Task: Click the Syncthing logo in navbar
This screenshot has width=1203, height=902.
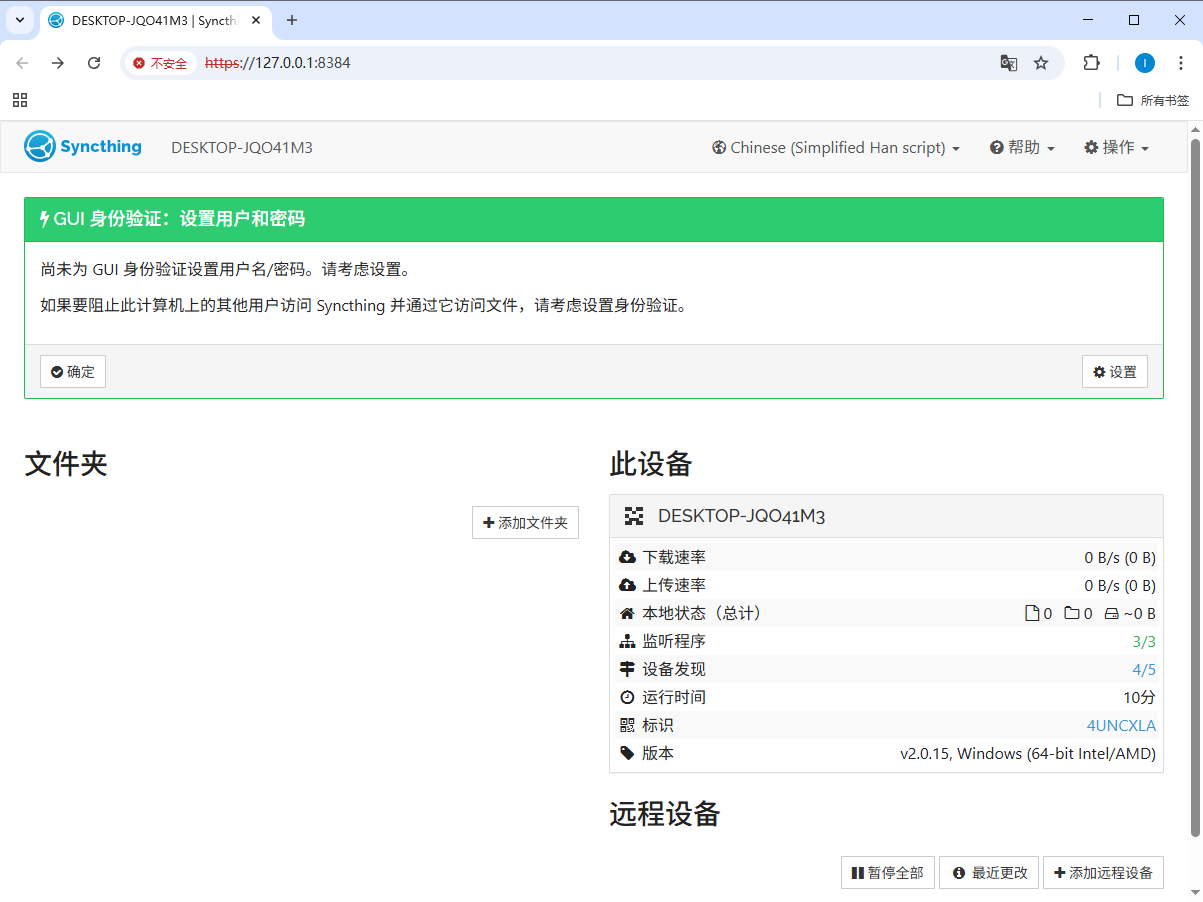Action: [x=83, y=147]
